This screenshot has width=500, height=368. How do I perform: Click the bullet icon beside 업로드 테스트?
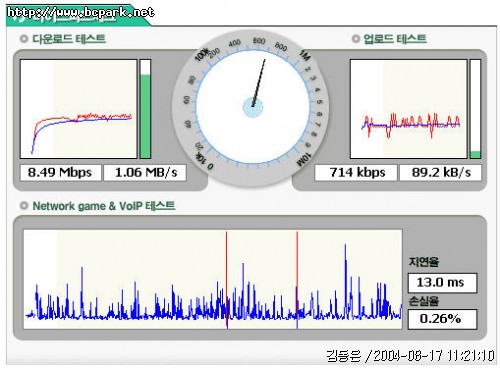pos(356,39)
